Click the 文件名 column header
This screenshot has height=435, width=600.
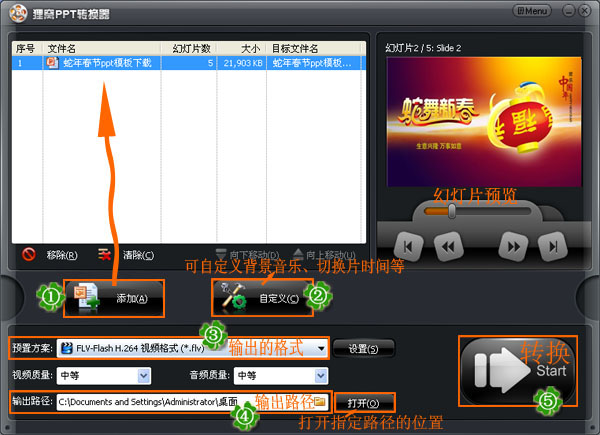point(102,49)
